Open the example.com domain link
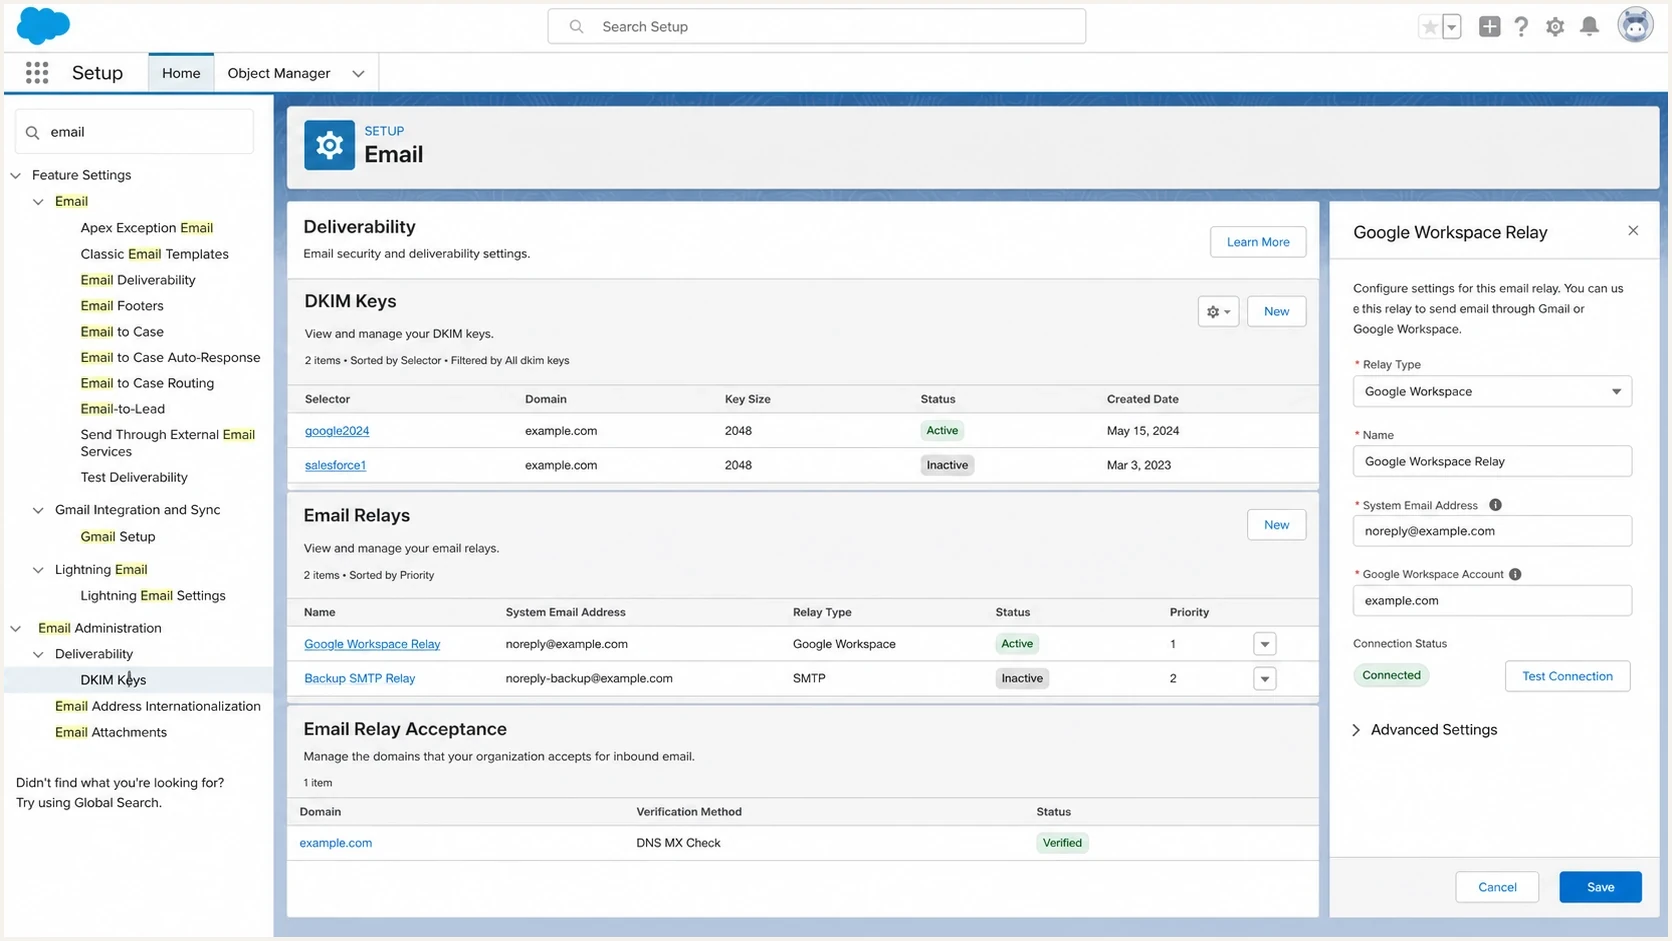The image size is (1672, 941). coord(336,843)
